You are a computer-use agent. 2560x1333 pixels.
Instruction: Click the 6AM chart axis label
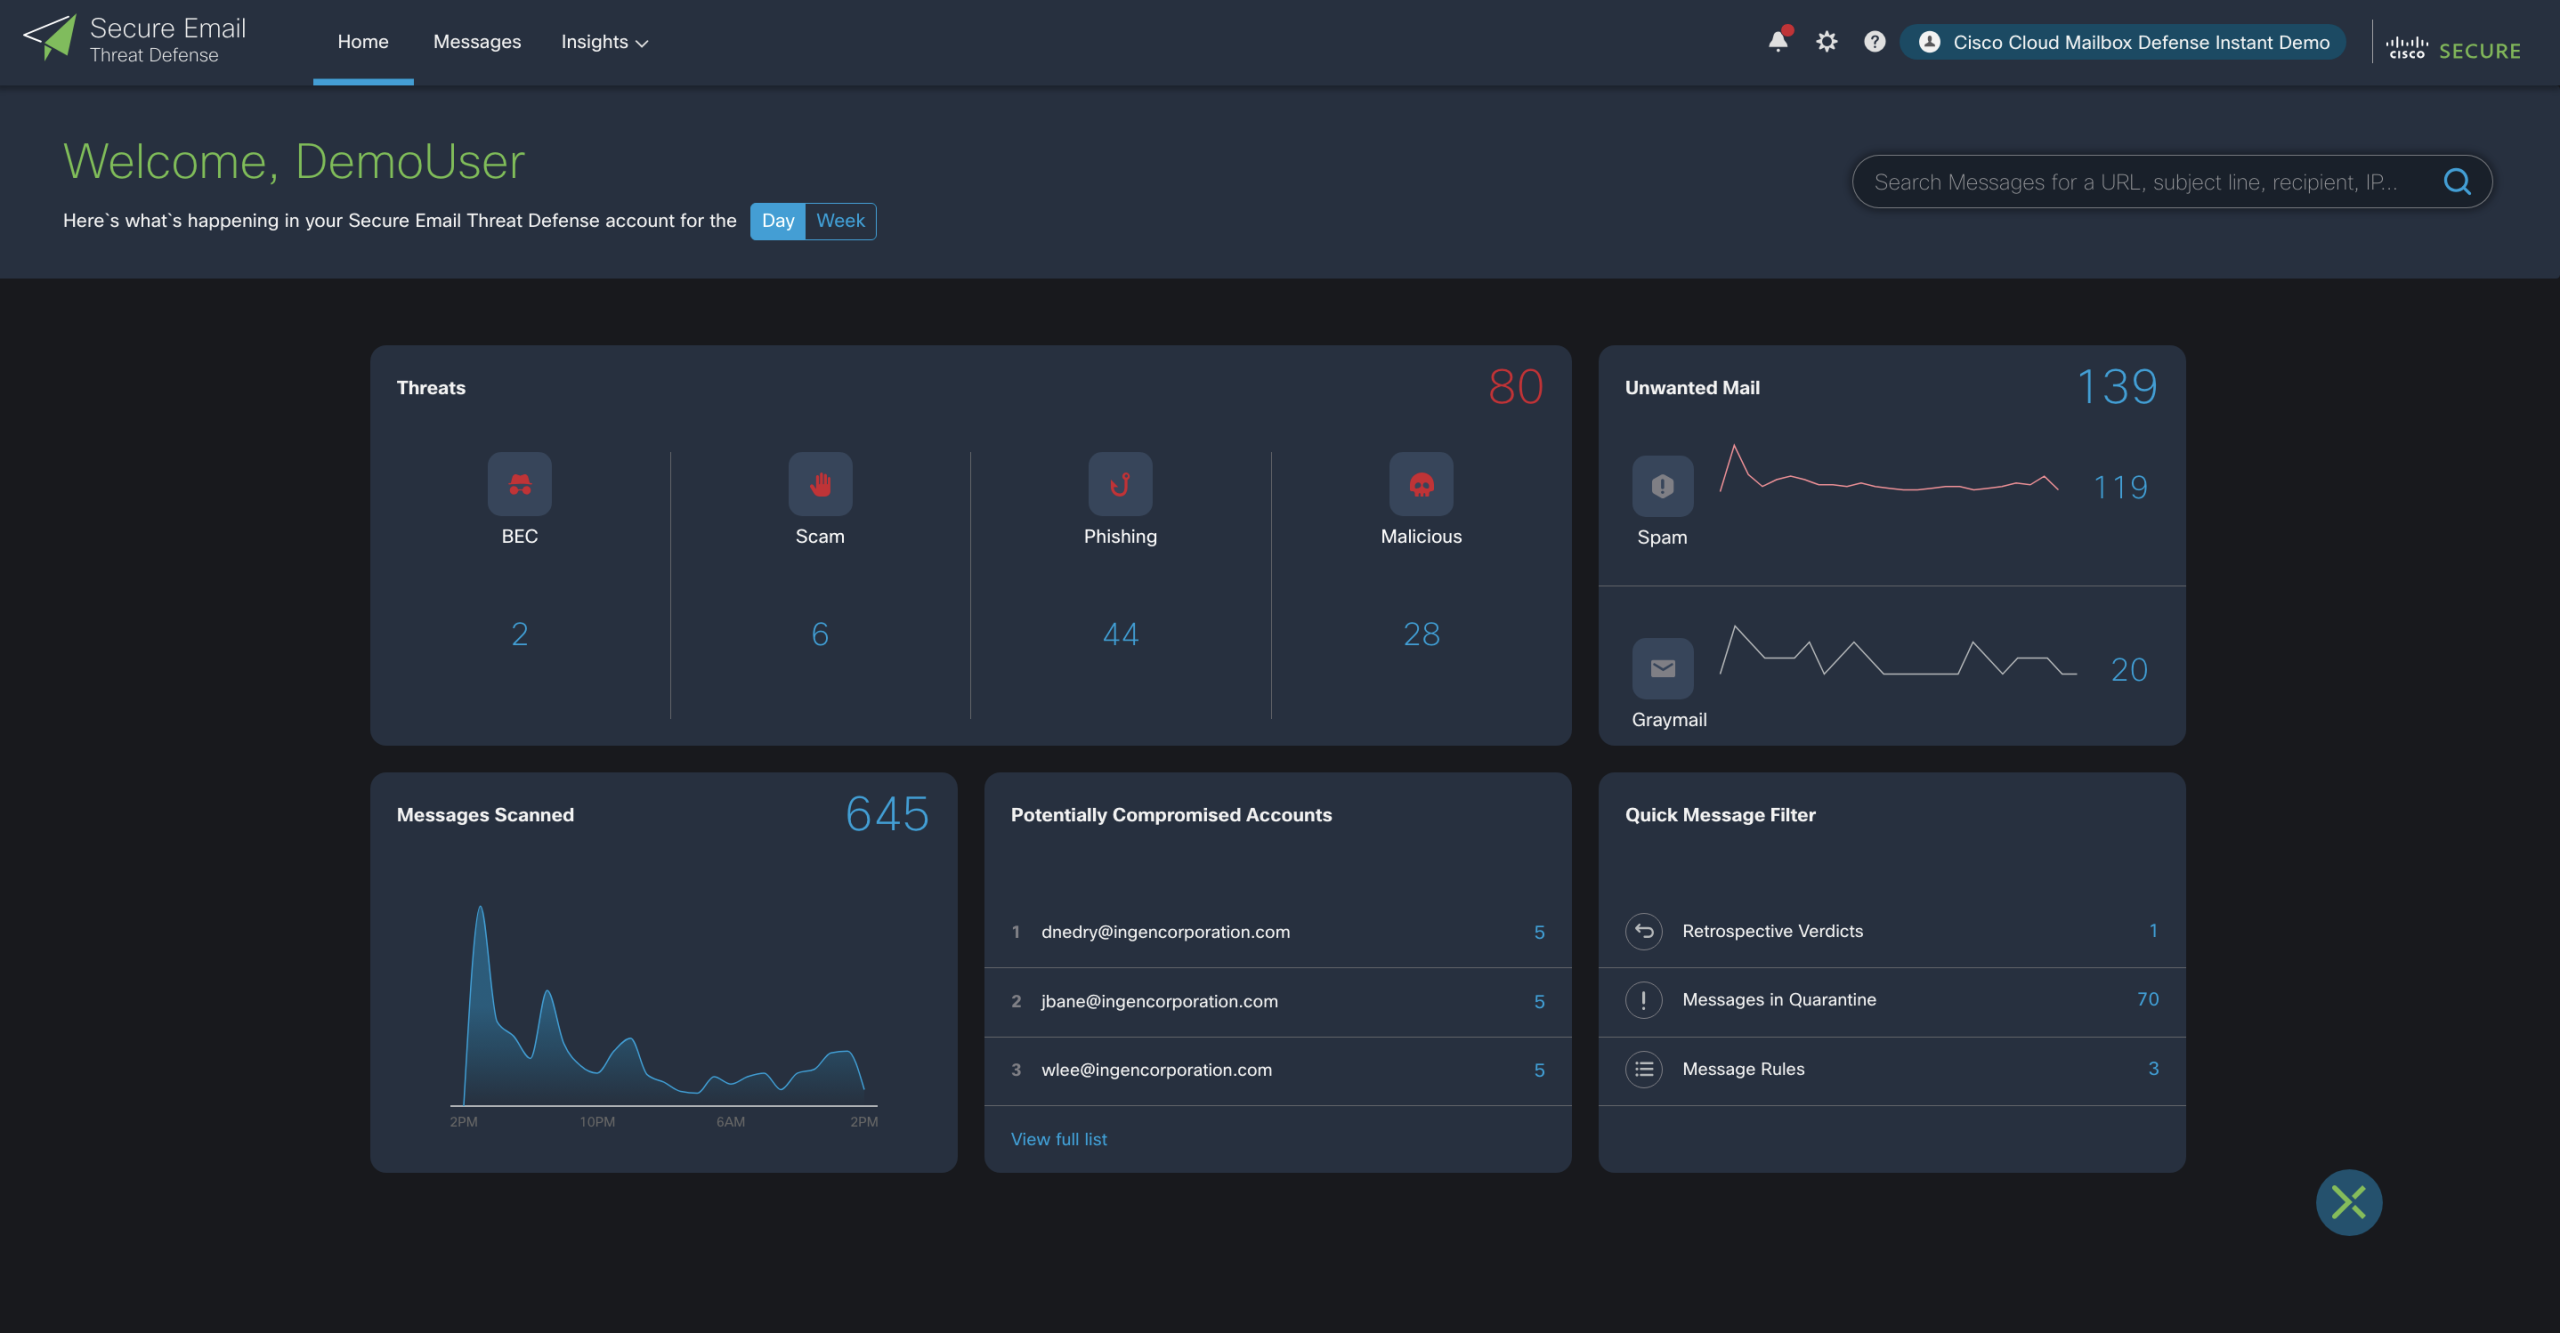pos(730,1122)
